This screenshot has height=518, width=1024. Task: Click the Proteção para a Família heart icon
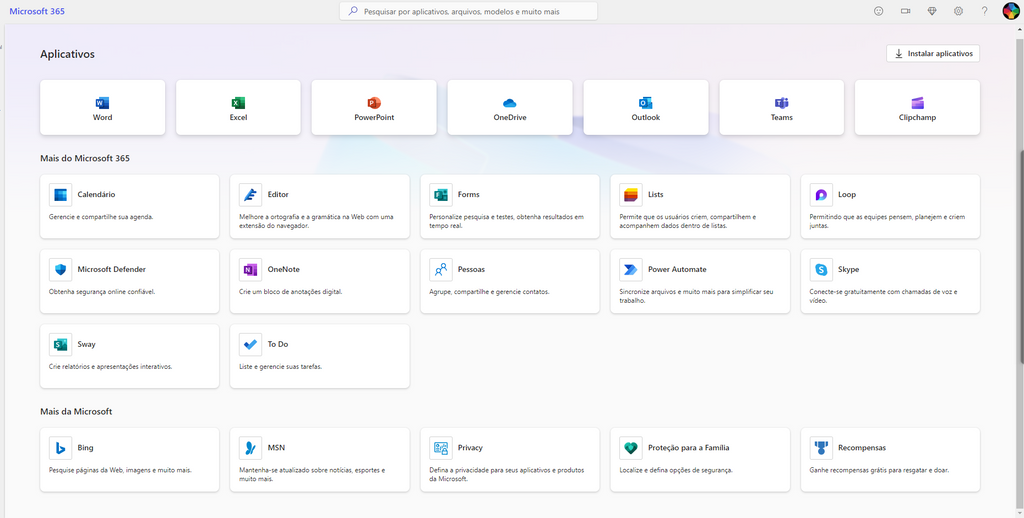pyautogui.click(x=631, y=448)
